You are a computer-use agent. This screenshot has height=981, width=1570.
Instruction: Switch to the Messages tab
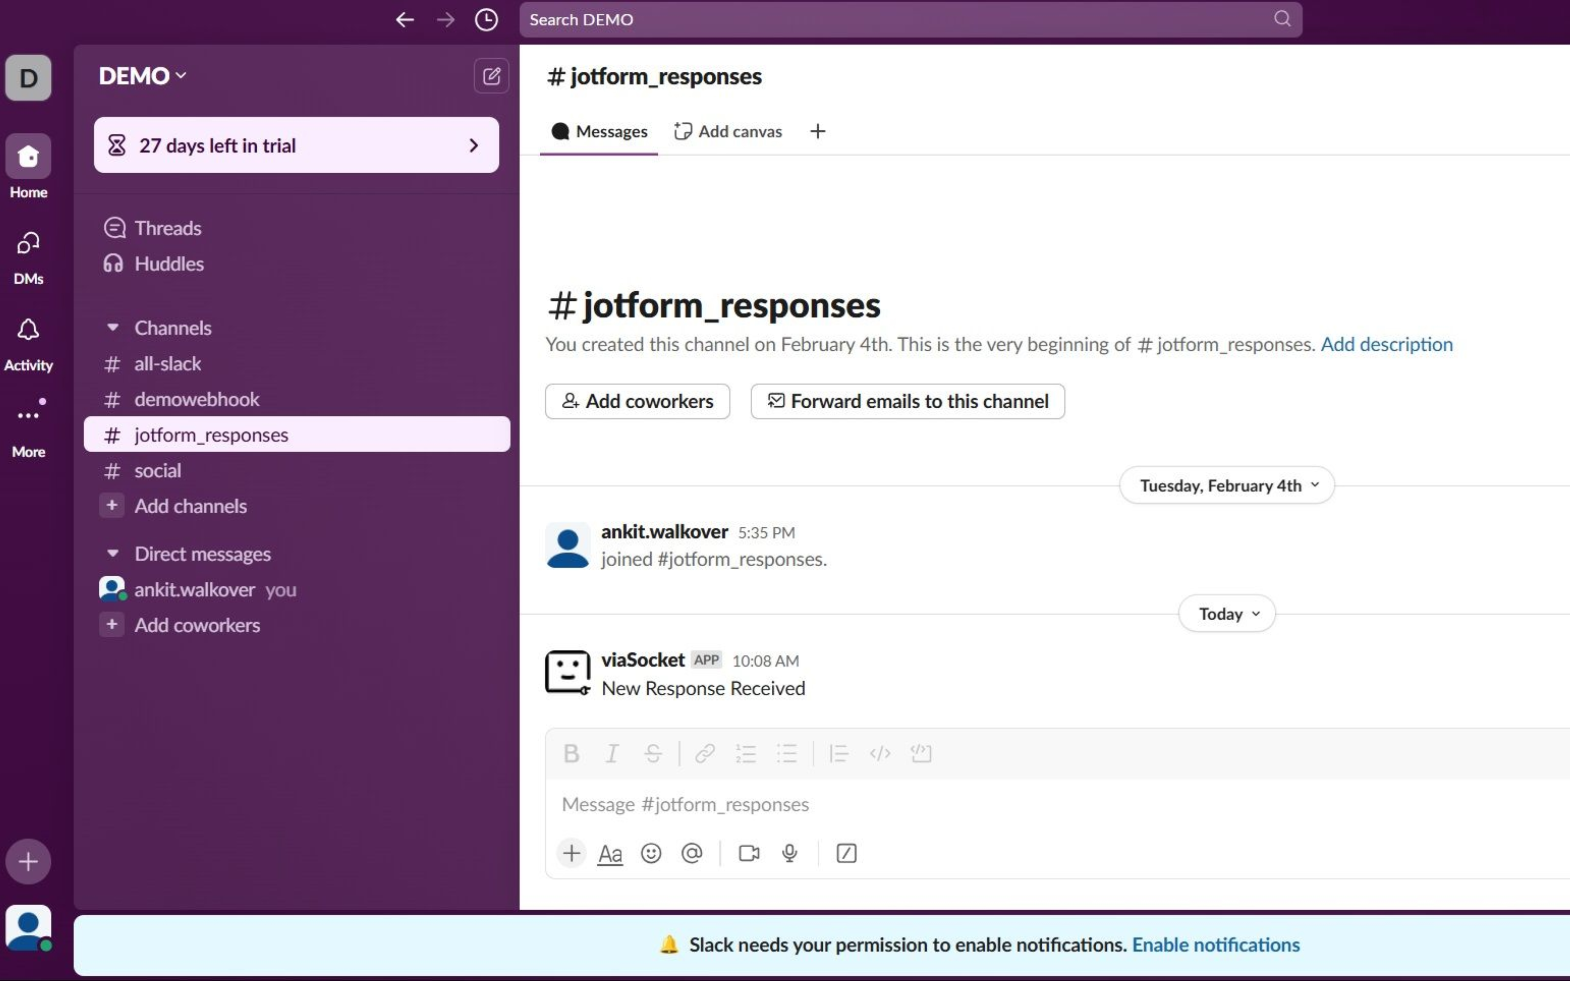(600, 132)
